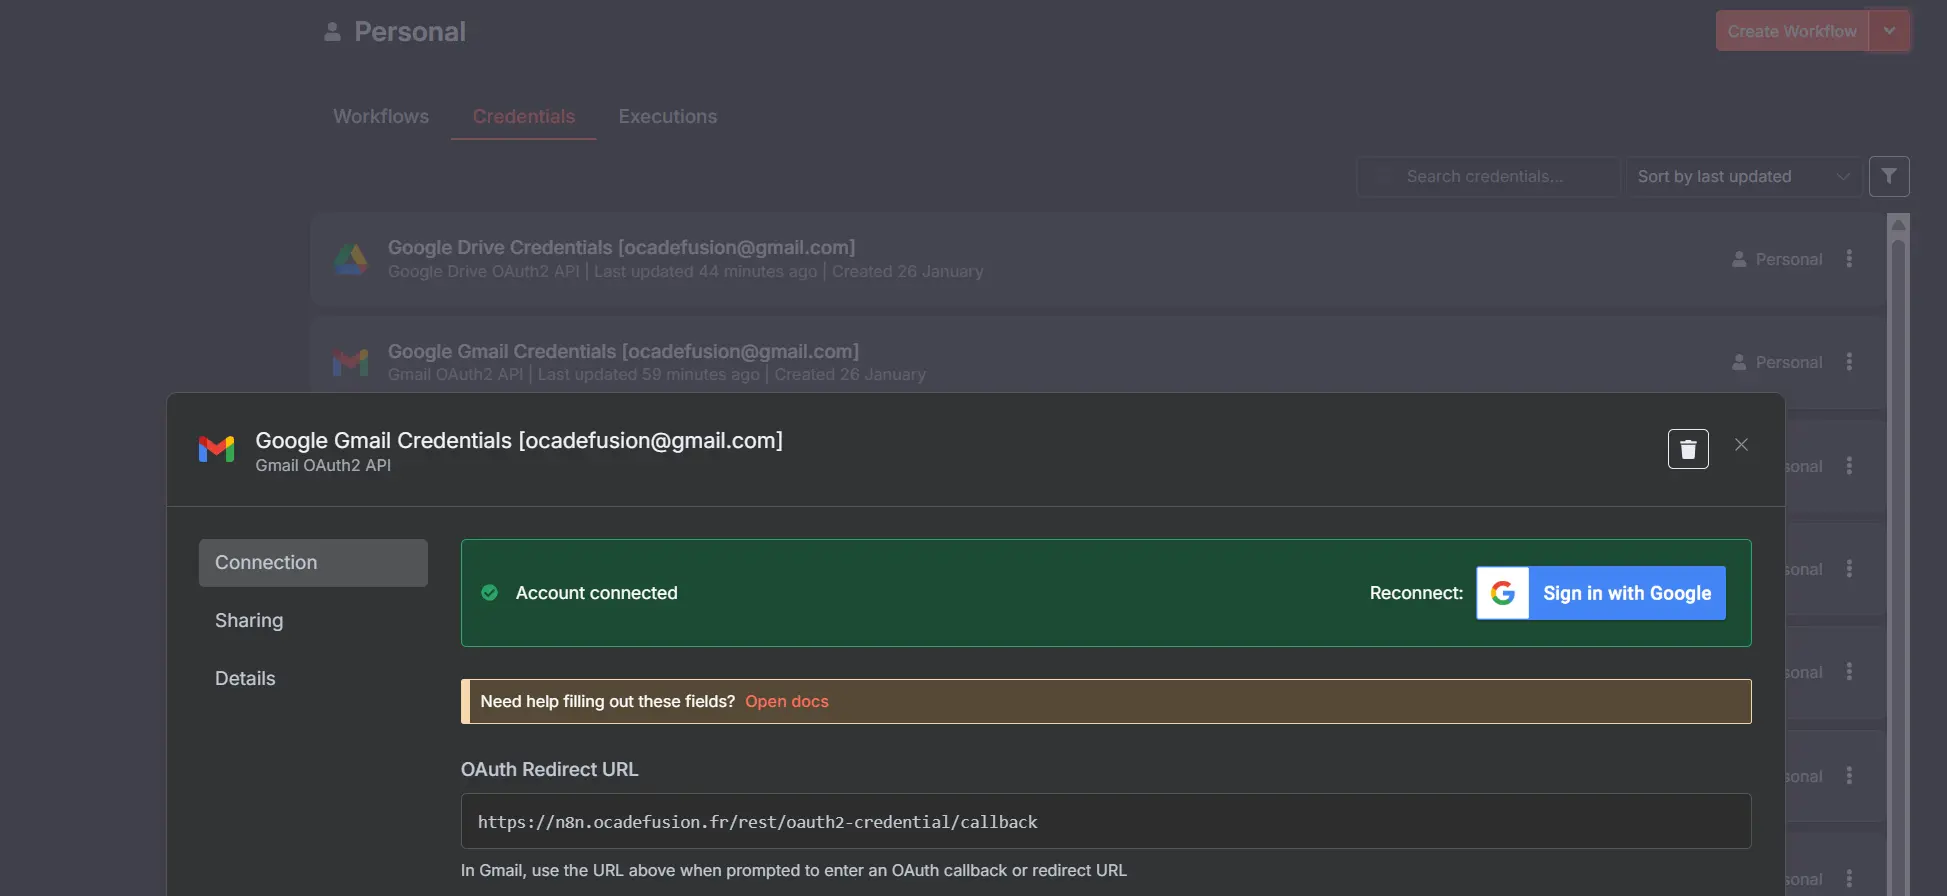This screenshot has height=896, width=1947.
Task: Click the person icon beside the Personal heading
Action: tap(332, 32)
